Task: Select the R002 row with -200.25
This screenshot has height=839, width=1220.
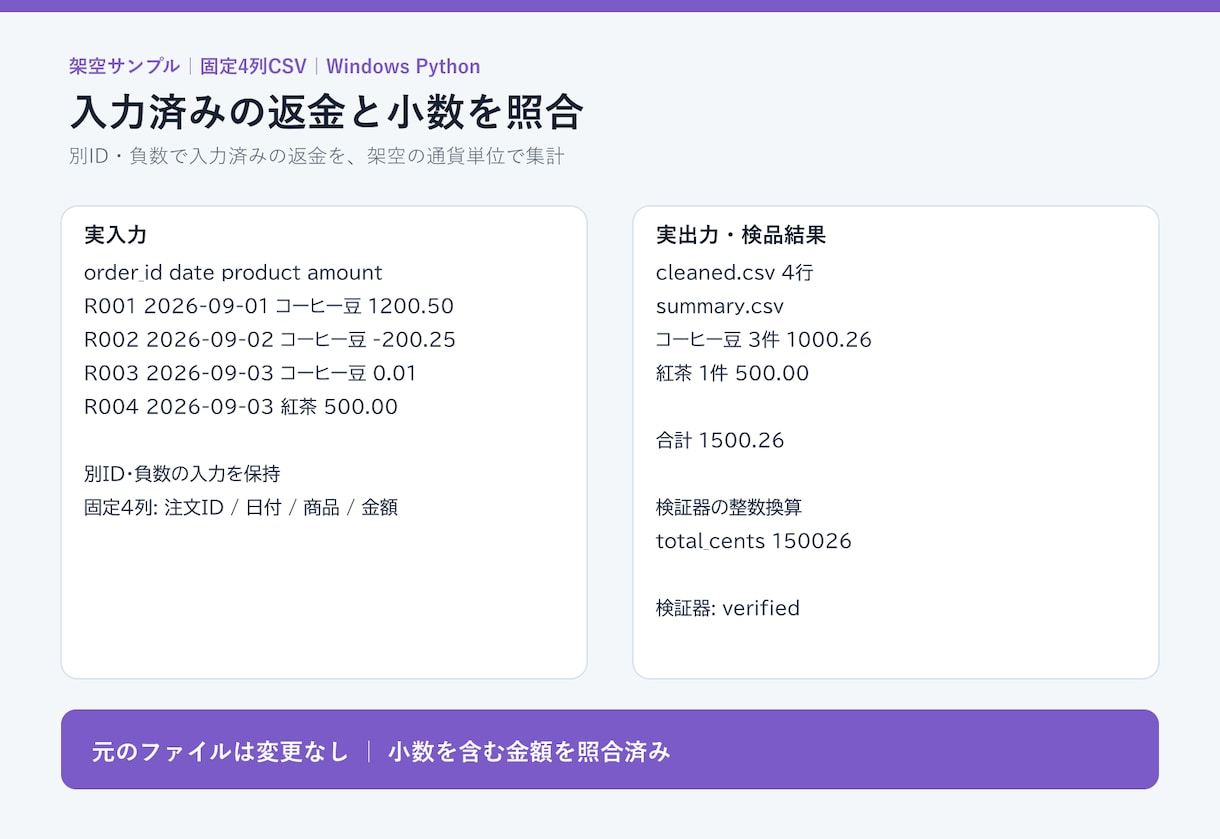Action: pyautogui.click(x=270, y=339)
